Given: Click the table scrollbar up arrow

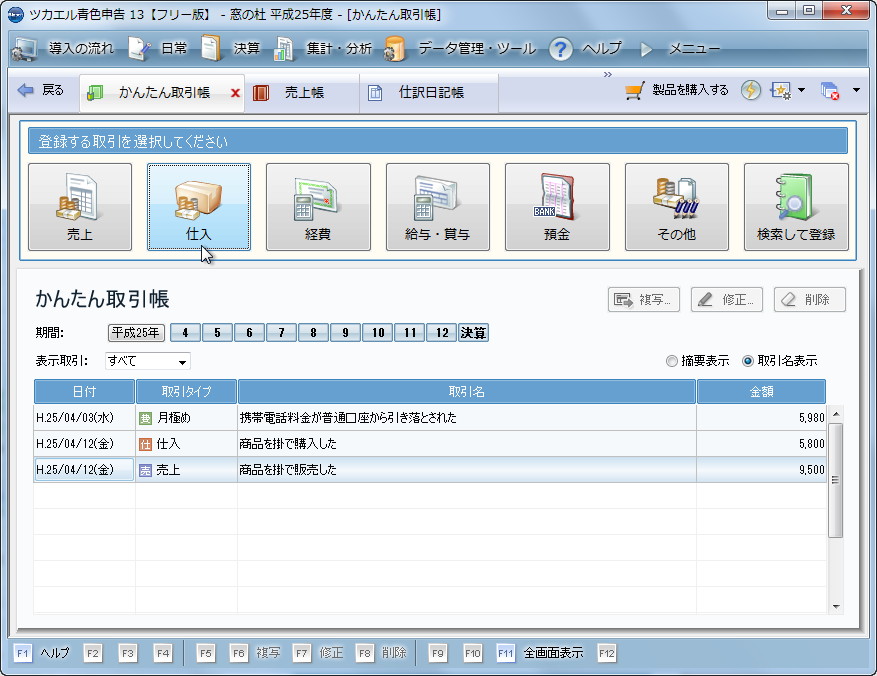Looking at the screenshot, I should [836, 414].
